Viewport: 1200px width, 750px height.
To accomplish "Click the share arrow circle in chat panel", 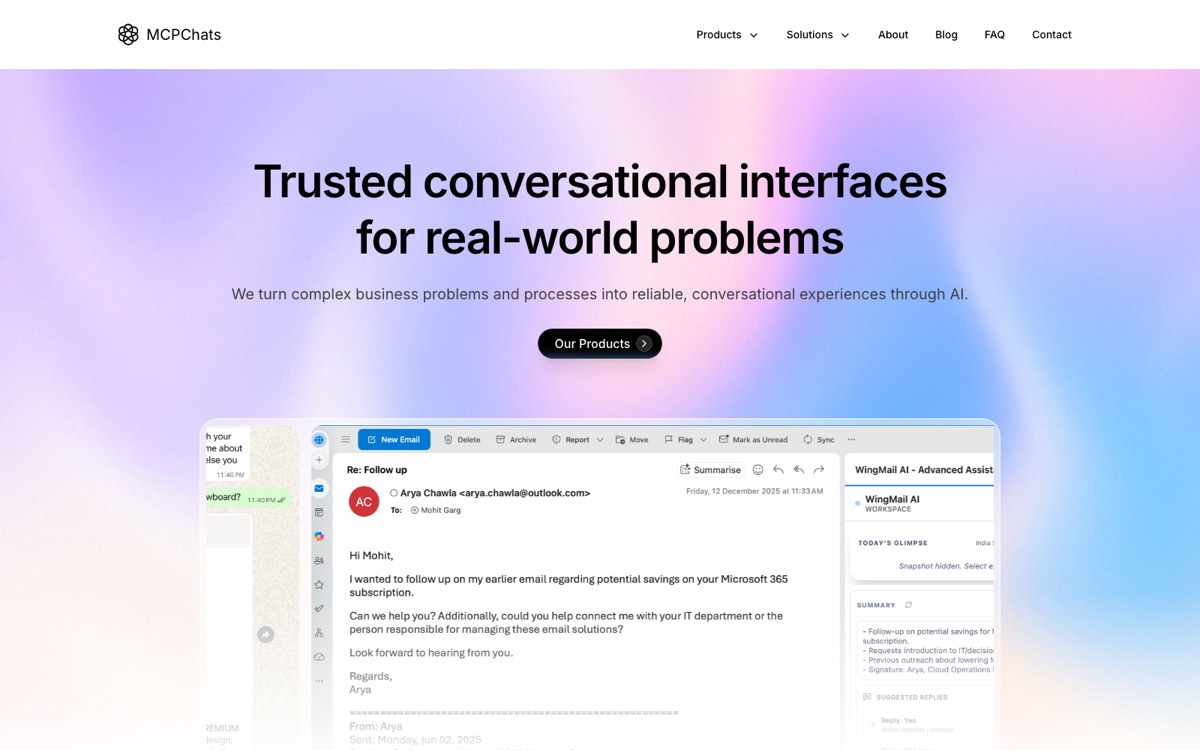I will click(265, 634).
